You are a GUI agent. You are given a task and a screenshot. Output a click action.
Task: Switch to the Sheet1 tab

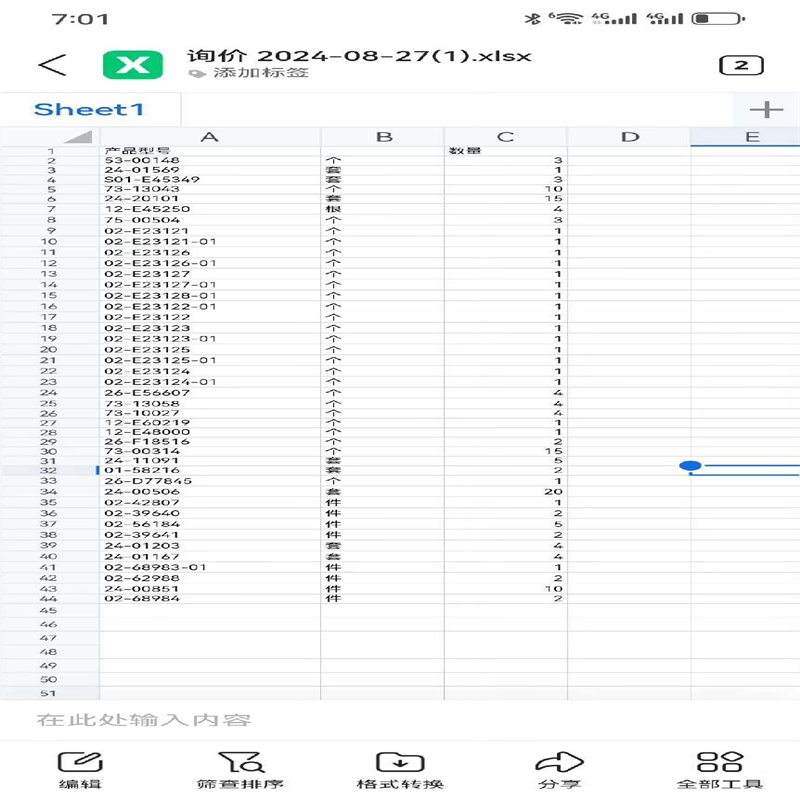[89, 110]
